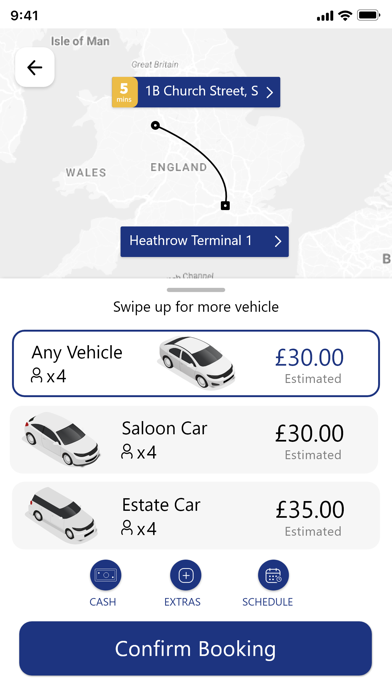392x696 pixels.
Task: Click the CASH label
Action: (103, 602)
